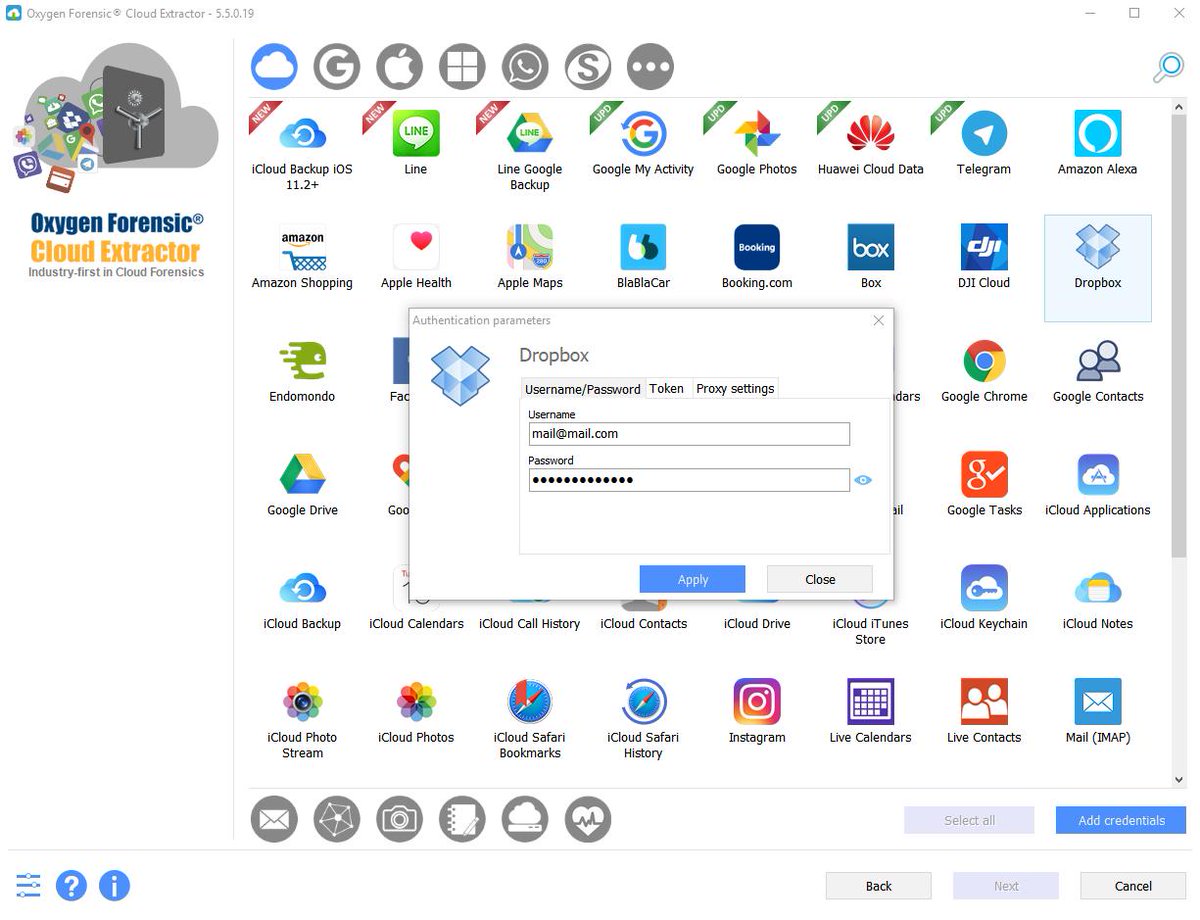Select the iCloud Keychain service
1200x920 pixels.
(984, 598)
